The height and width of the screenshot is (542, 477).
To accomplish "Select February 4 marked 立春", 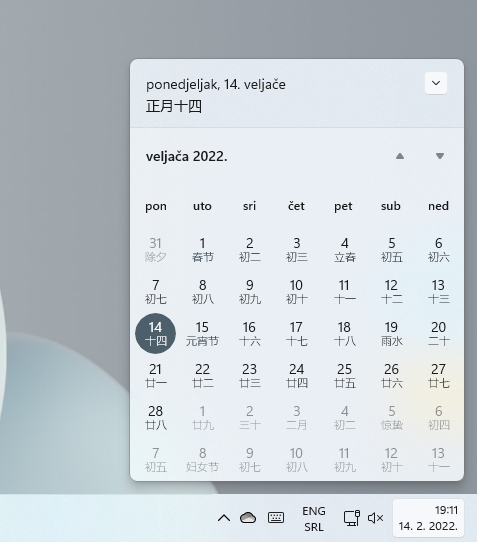I will 344,250.
